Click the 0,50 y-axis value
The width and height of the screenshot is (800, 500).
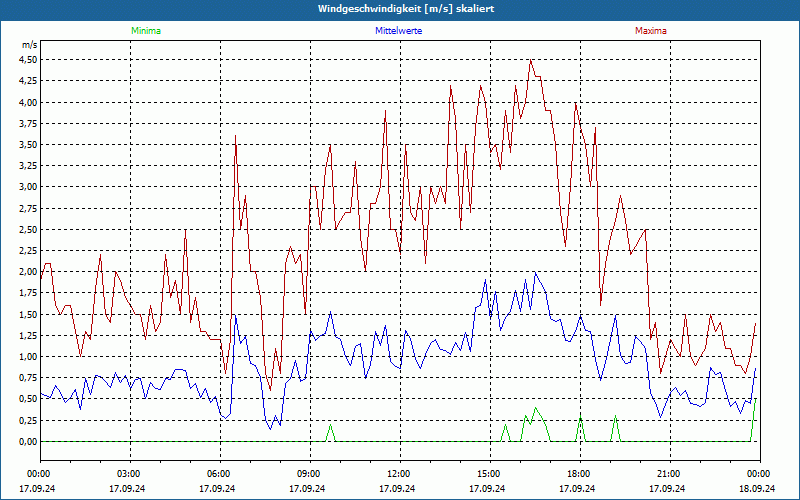click(x=28, y=399)
